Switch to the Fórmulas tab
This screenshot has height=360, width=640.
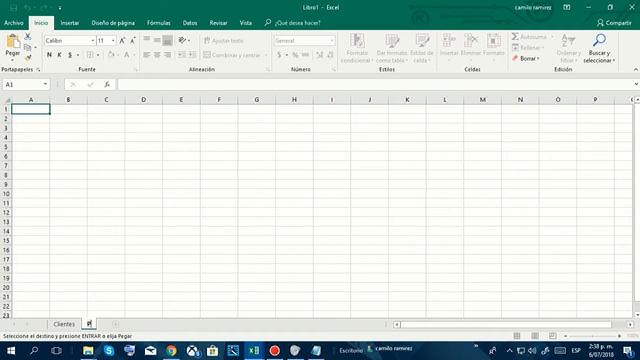[x=159, y=23]
